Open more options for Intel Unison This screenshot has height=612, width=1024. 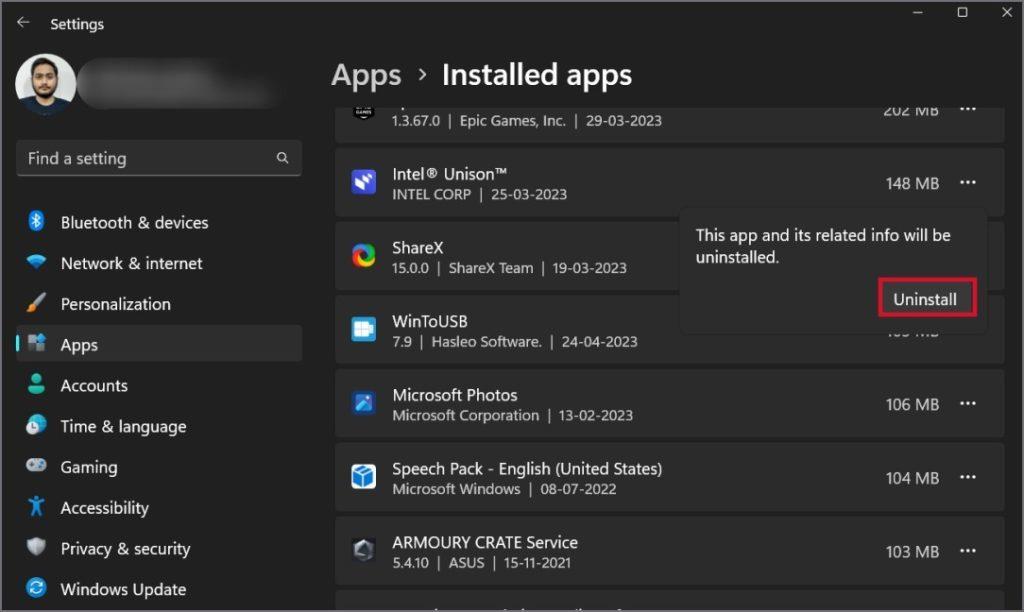[x=967, y=182]
